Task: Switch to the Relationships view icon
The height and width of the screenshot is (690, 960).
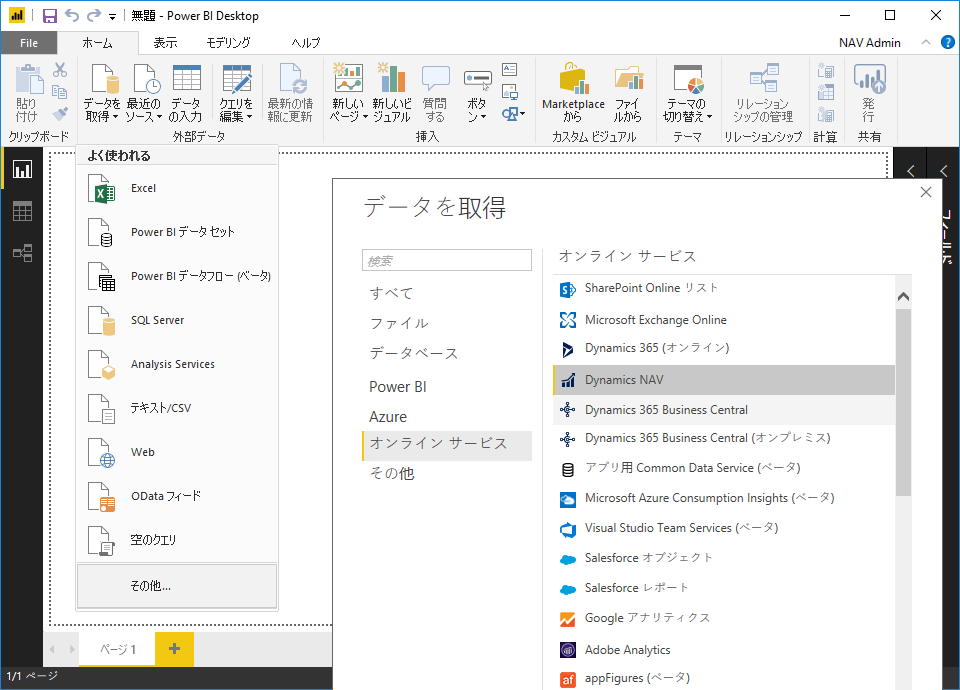Action: pyautogui.click(x=23, y=253)
